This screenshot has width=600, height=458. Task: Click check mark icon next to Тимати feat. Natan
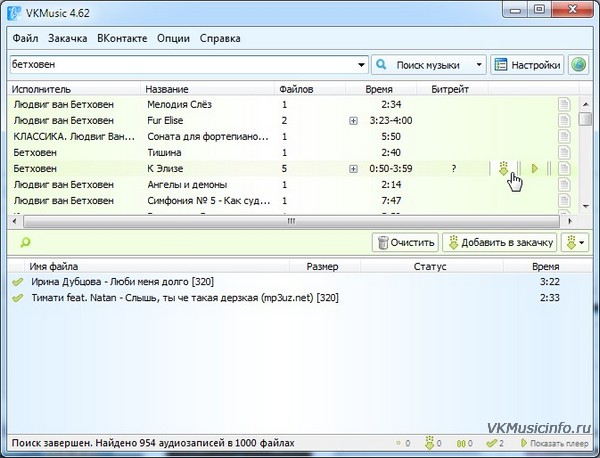(17, 298)
